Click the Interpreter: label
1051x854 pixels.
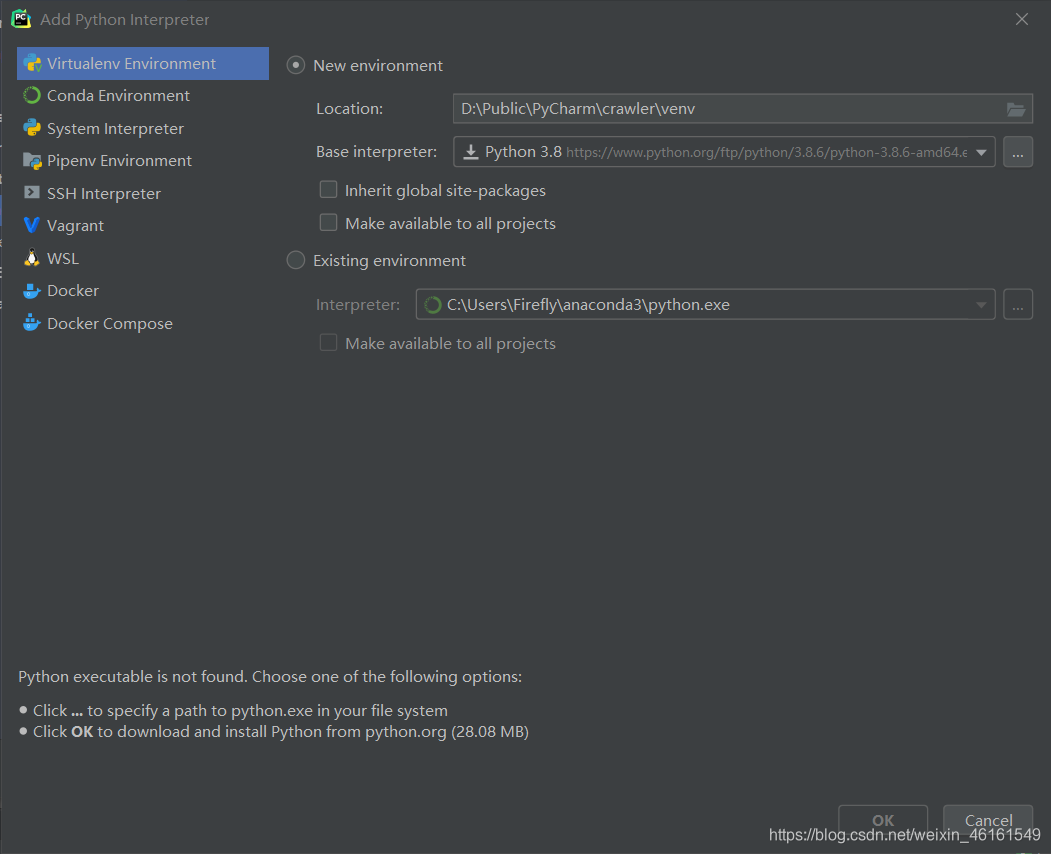[358, 305]
